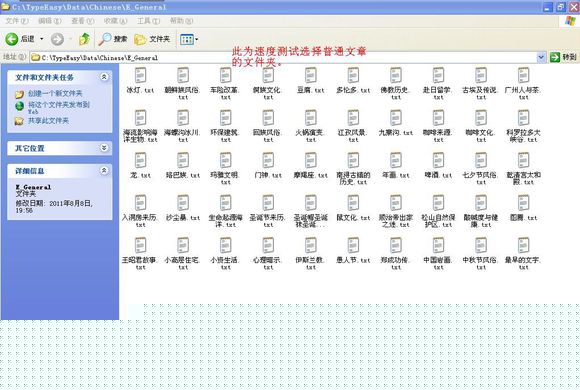This screenshot has height=390, width=580.
Task: Select the 广州人与茶.txt file
Action: pos(523,84)
